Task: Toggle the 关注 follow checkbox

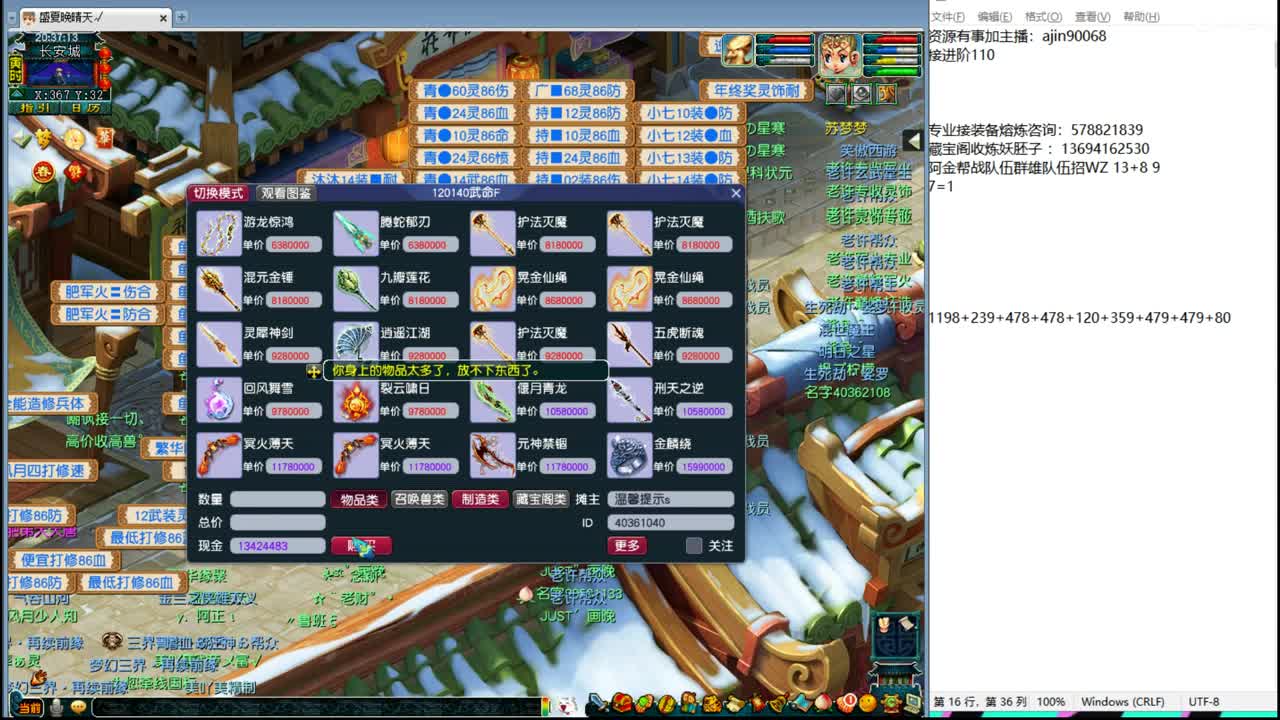Action: pyautogui.click(x=694, y=545)
